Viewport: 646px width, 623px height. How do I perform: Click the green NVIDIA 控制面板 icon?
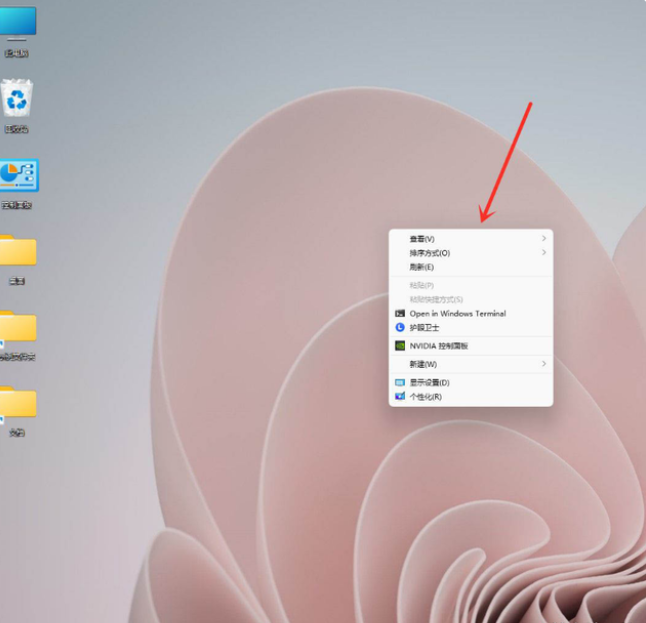point(400,346)
